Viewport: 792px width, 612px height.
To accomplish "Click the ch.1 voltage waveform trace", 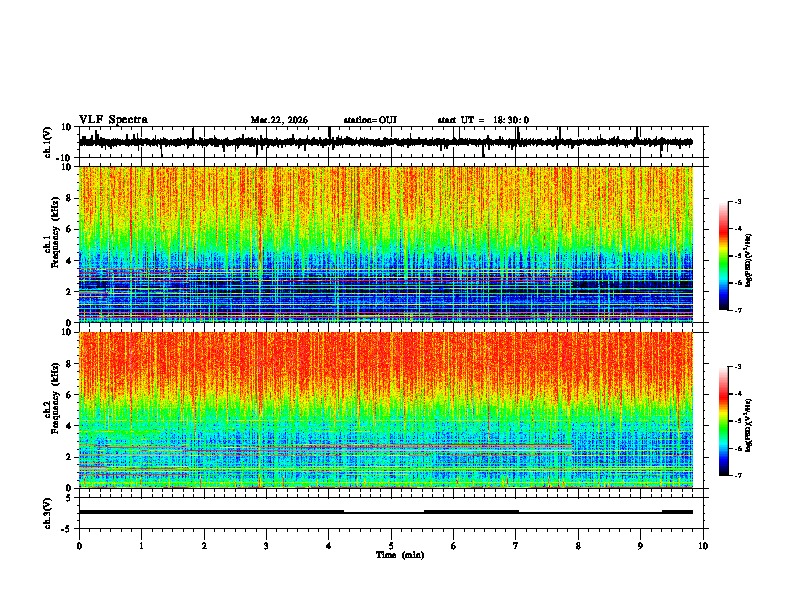I will 385,142.
